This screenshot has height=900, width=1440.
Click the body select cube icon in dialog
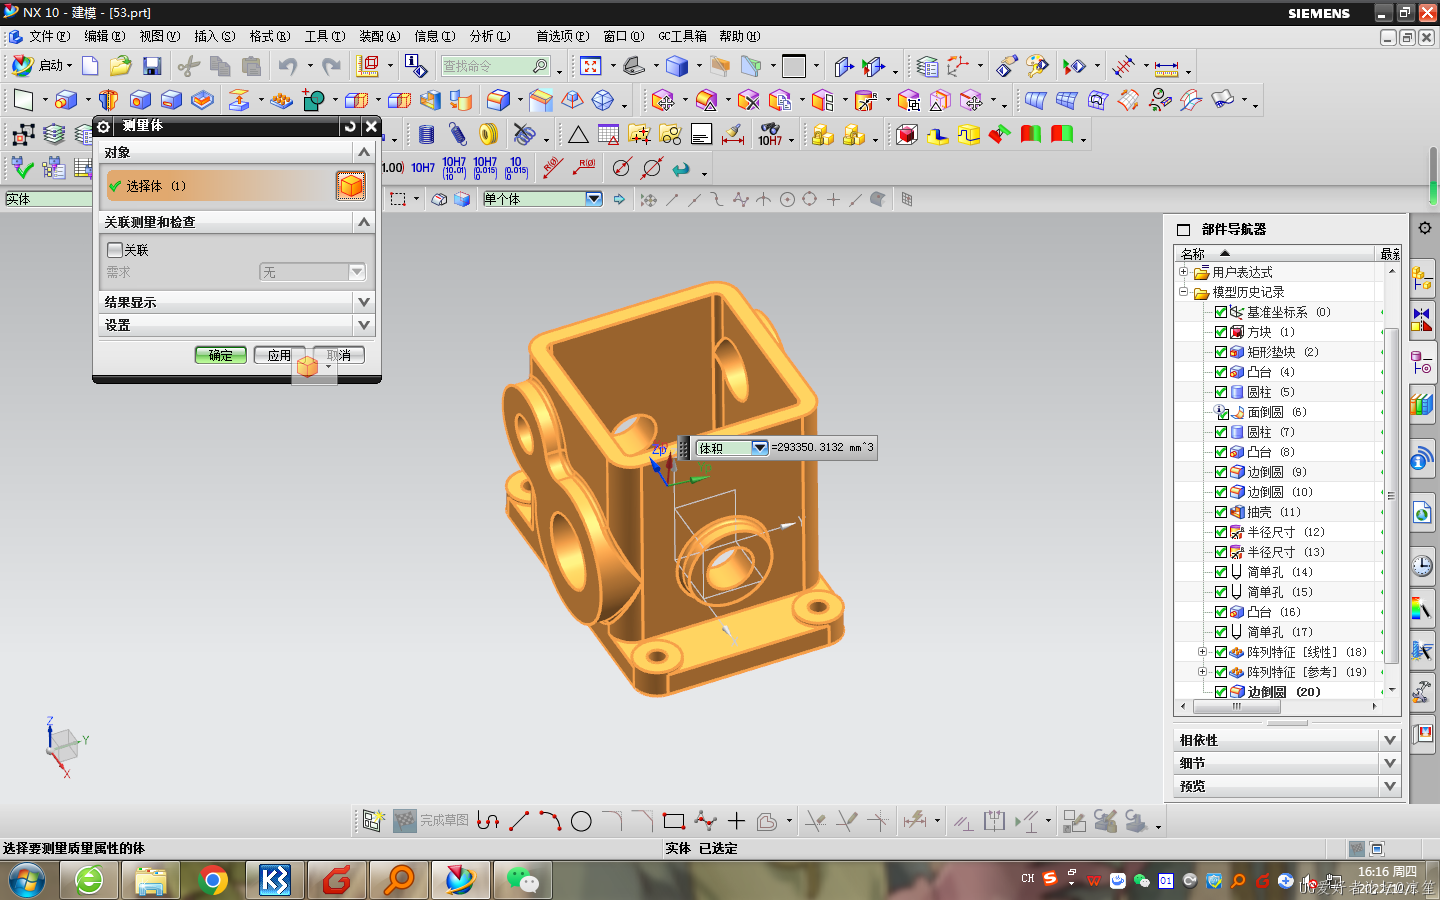351,185
